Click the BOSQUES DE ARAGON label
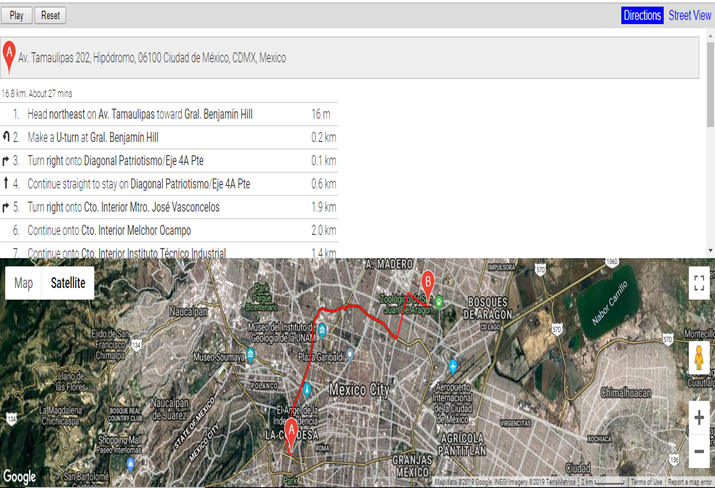Screen dimensions: 715x488 click(487, 308)
